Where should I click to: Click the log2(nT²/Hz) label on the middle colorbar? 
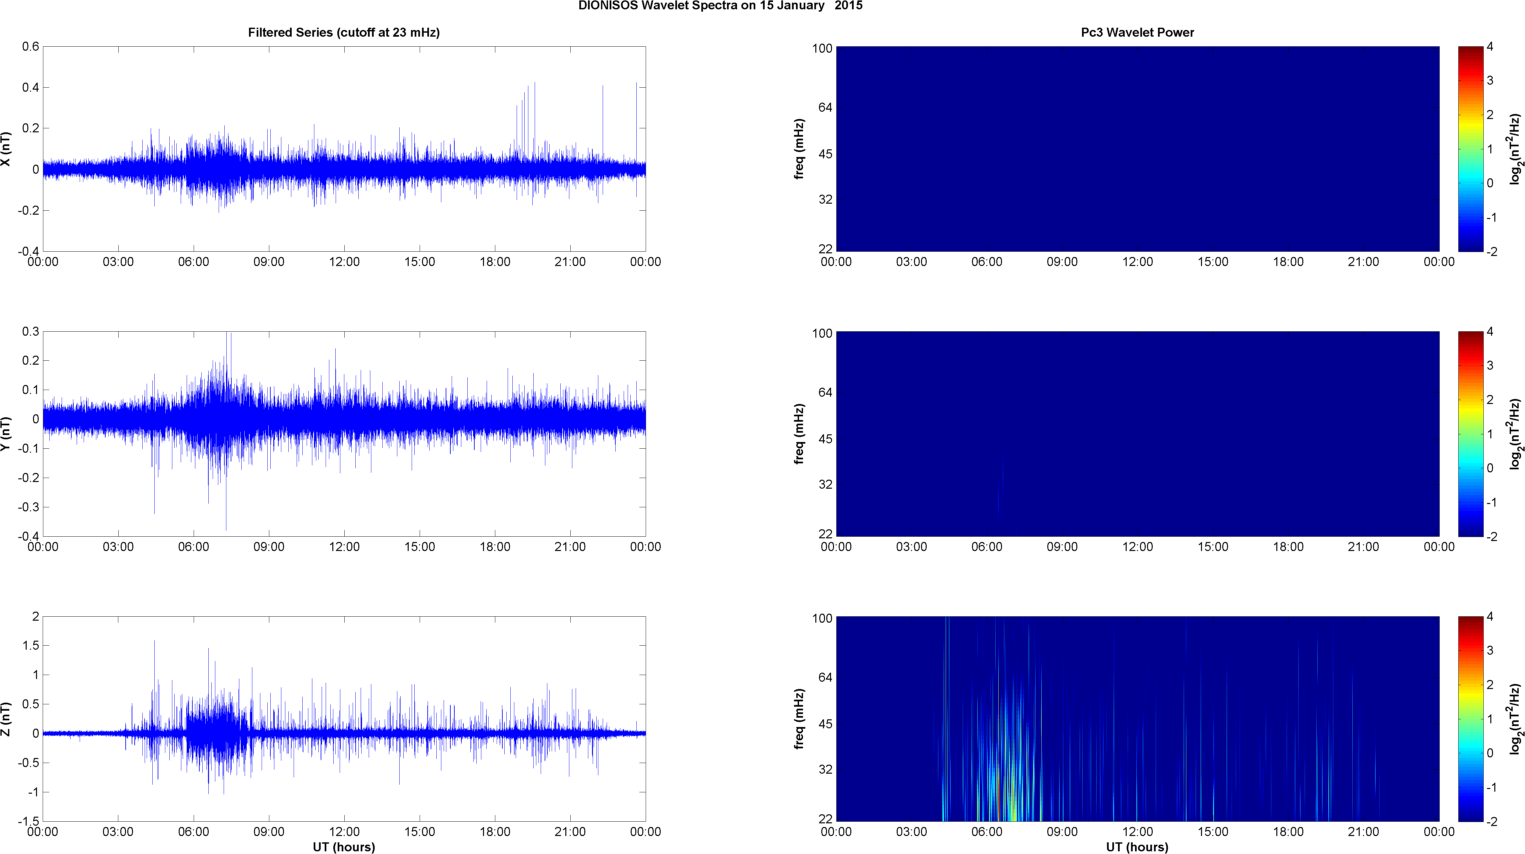[x=1516, y=434]
